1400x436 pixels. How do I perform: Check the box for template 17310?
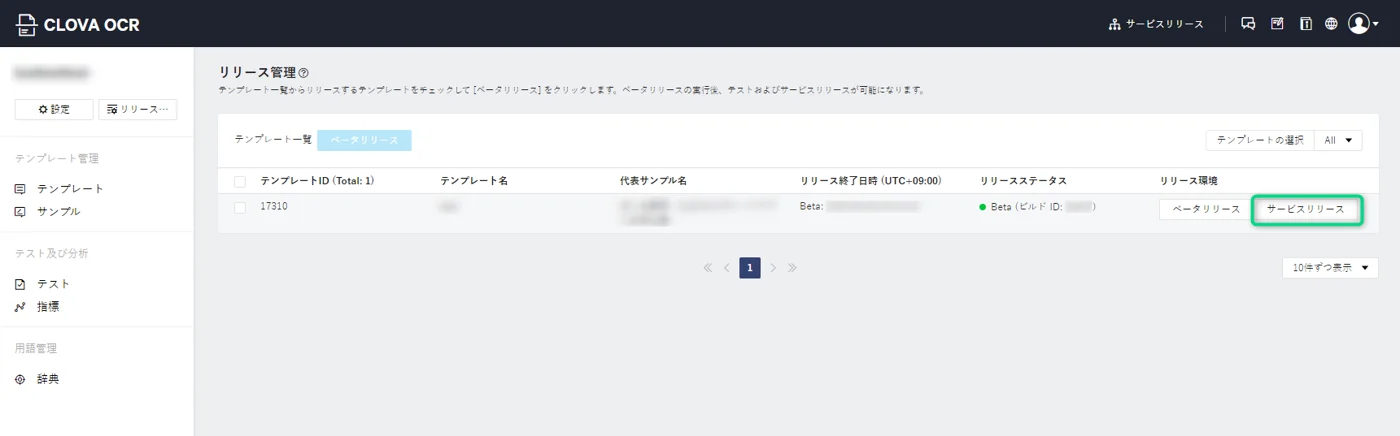tap(240, 208)
